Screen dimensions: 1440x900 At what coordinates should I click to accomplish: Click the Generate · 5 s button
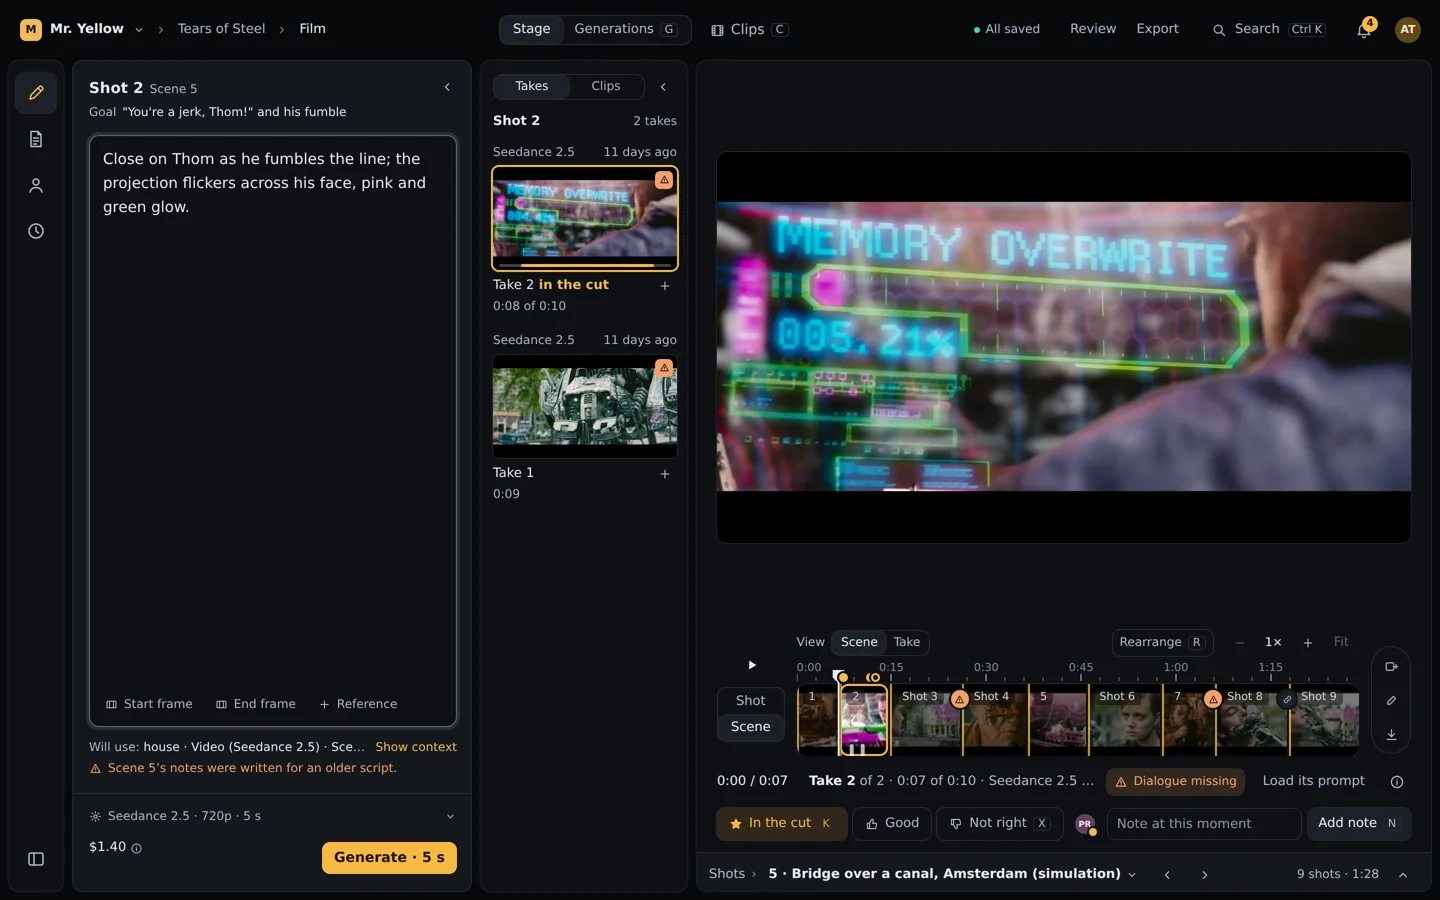tap(389, 858)
